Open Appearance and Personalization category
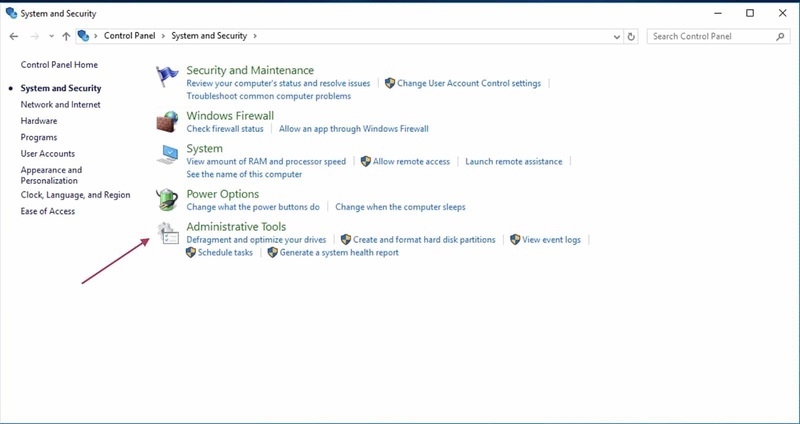The width and height of the screenshot is (800, 424). point(51,175)
